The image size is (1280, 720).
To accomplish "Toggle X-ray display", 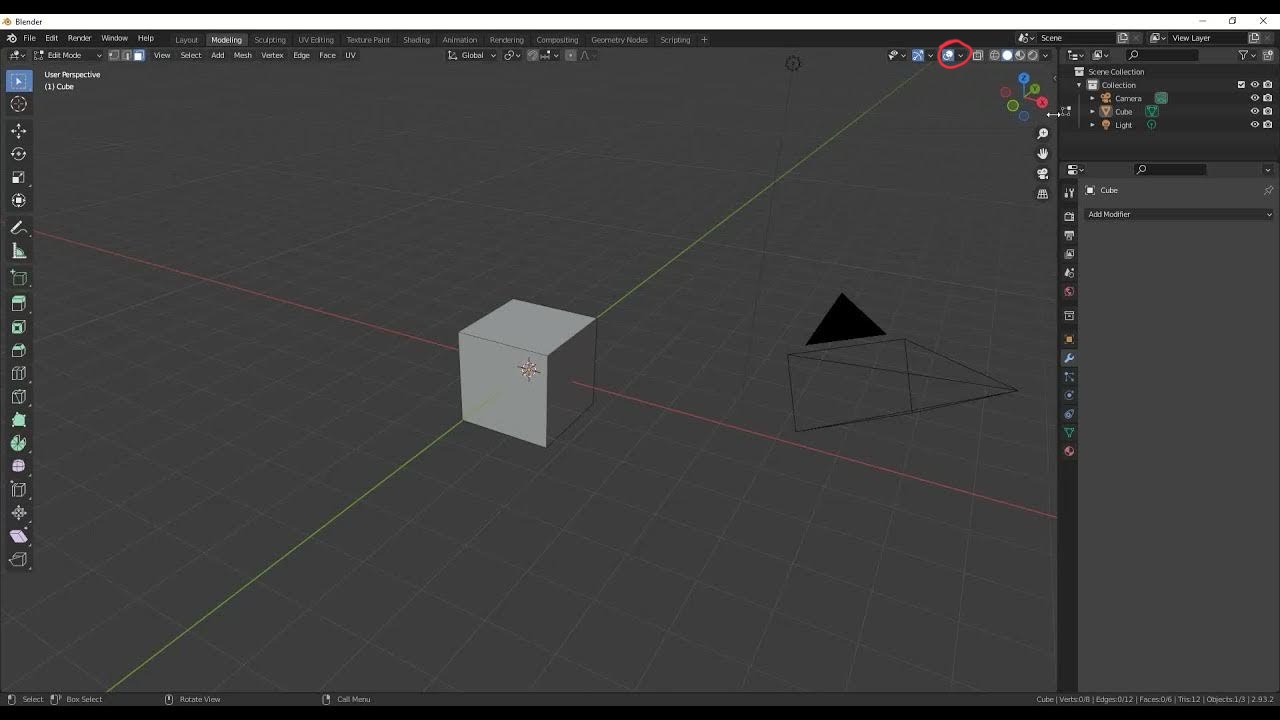I will [x=978, y=55].
